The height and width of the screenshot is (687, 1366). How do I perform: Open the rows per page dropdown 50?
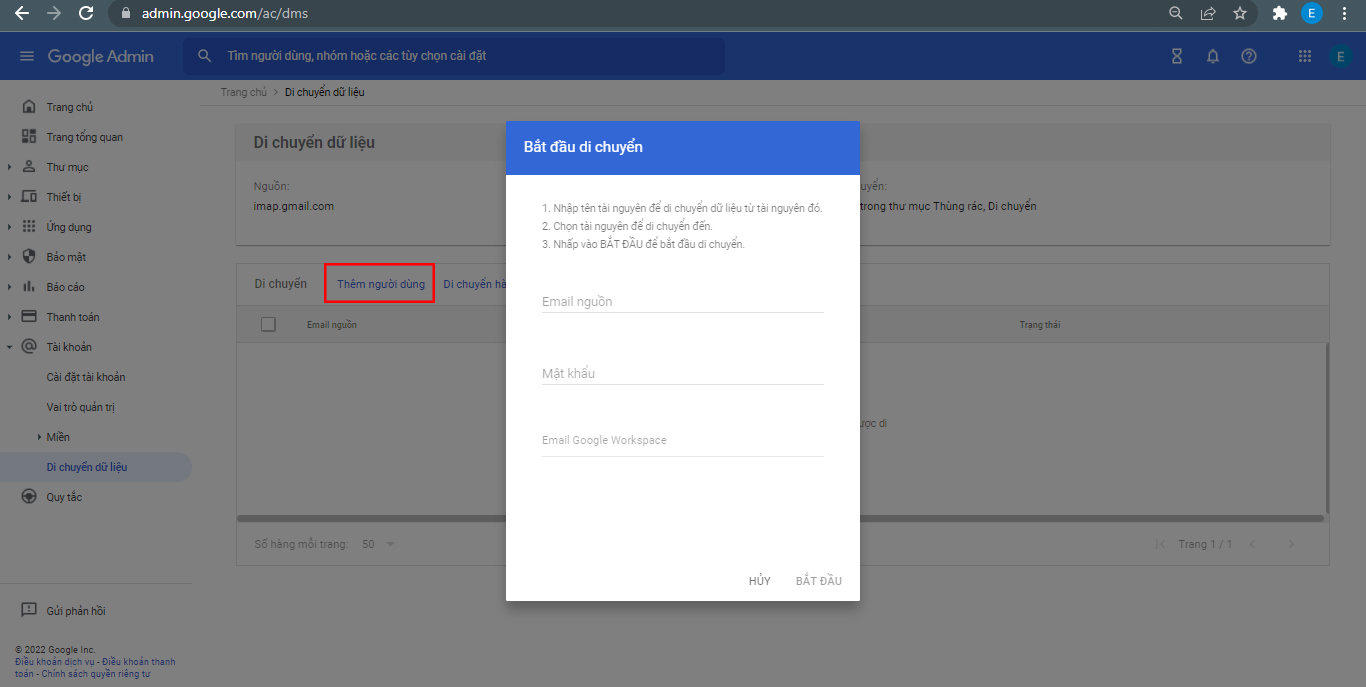tap(379, 544)
